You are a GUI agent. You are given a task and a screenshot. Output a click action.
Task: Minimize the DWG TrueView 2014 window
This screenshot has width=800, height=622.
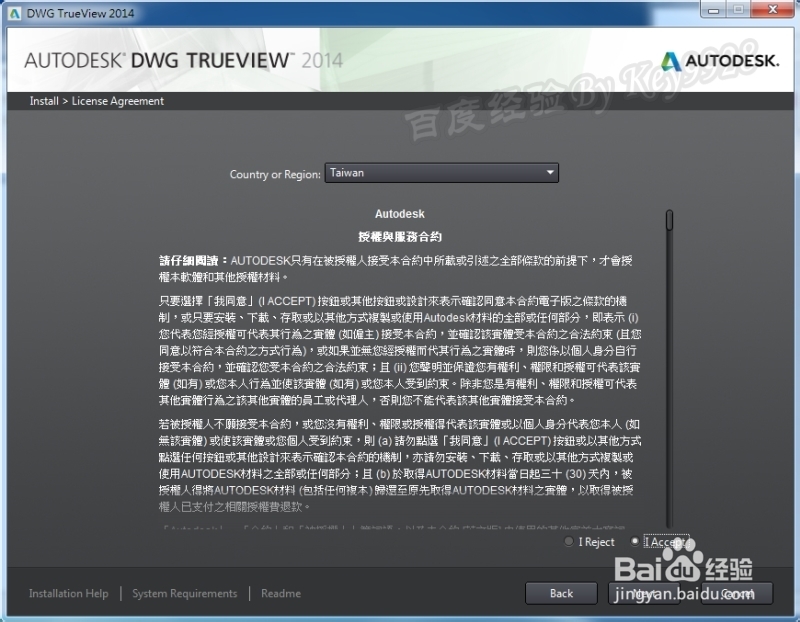pos(713,9)
